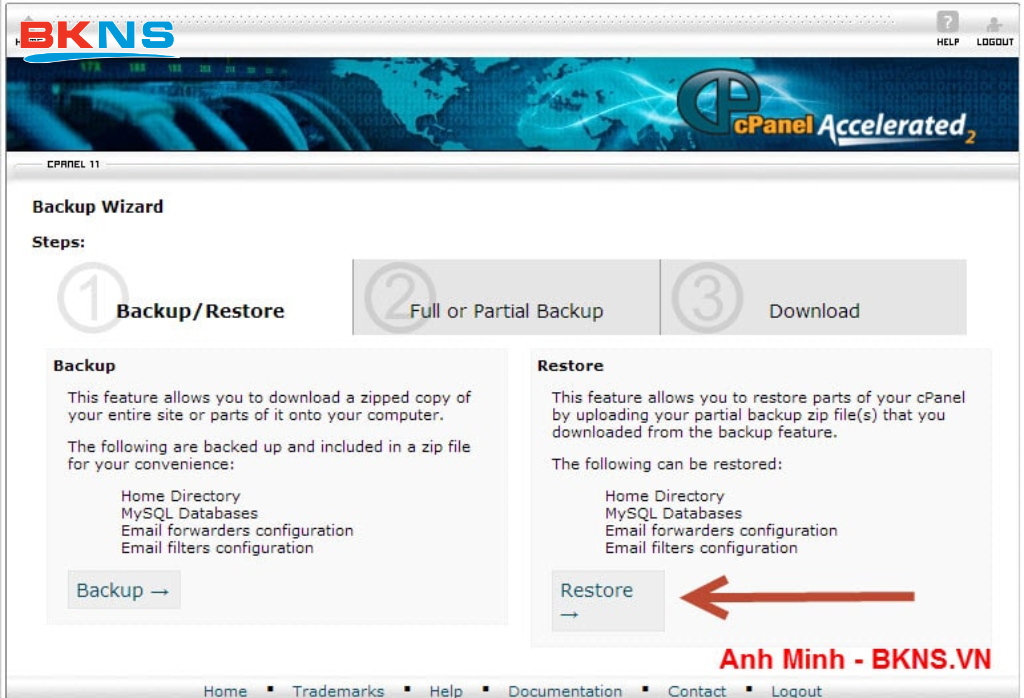Open the Home footer link

point(224,690)
